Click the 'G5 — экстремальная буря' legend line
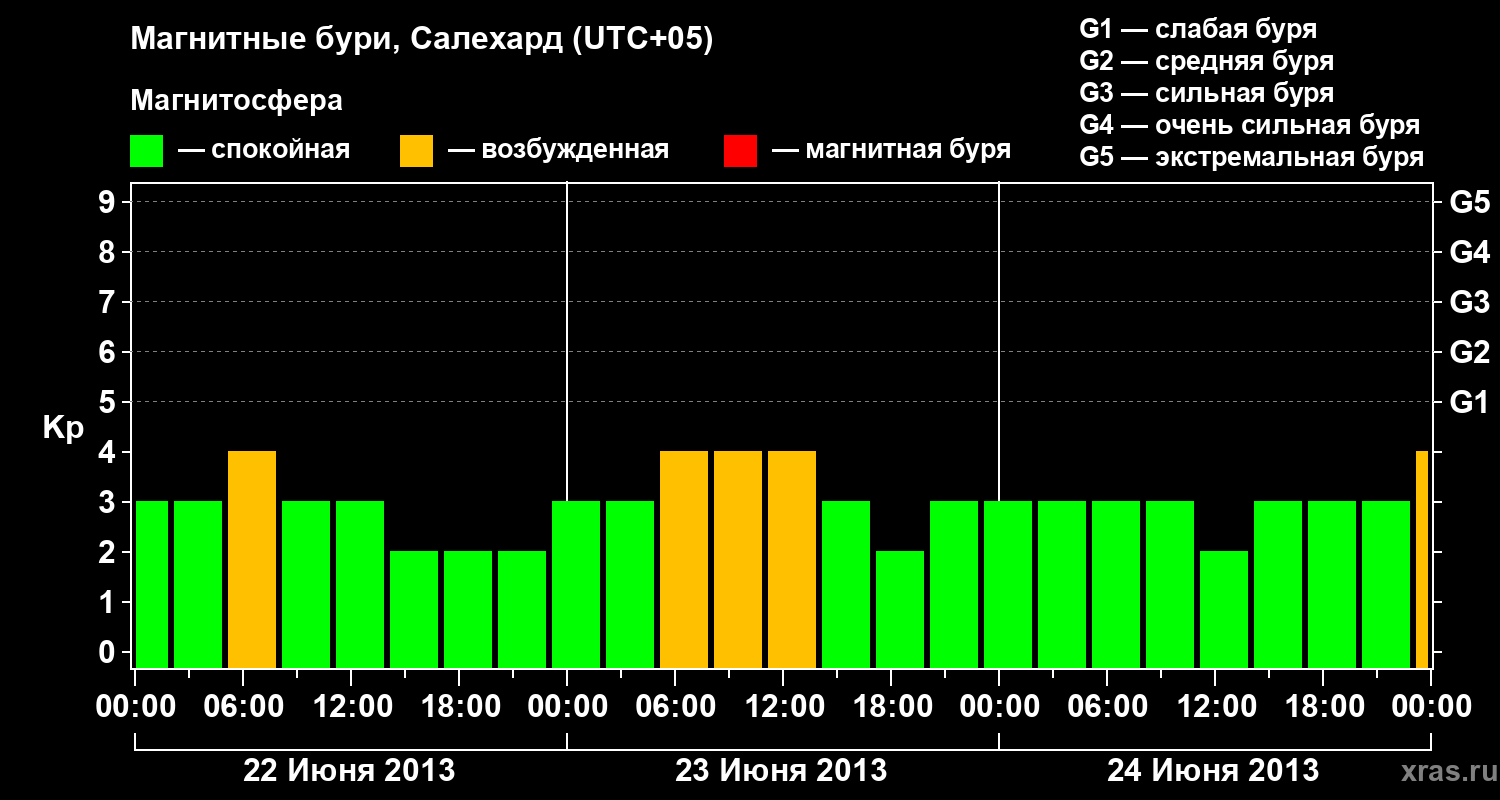1500x800 pixels. (x=1251, y=158)
